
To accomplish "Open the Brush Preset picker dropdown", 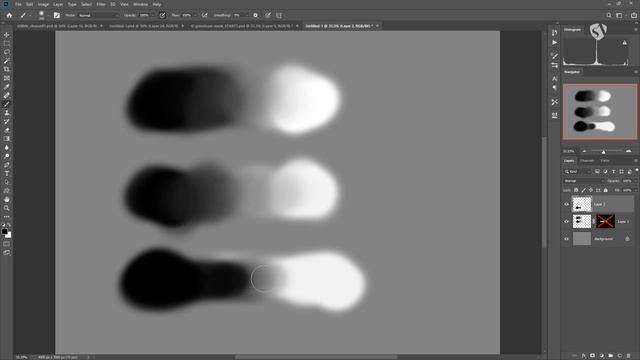I will tap(48, 16).
